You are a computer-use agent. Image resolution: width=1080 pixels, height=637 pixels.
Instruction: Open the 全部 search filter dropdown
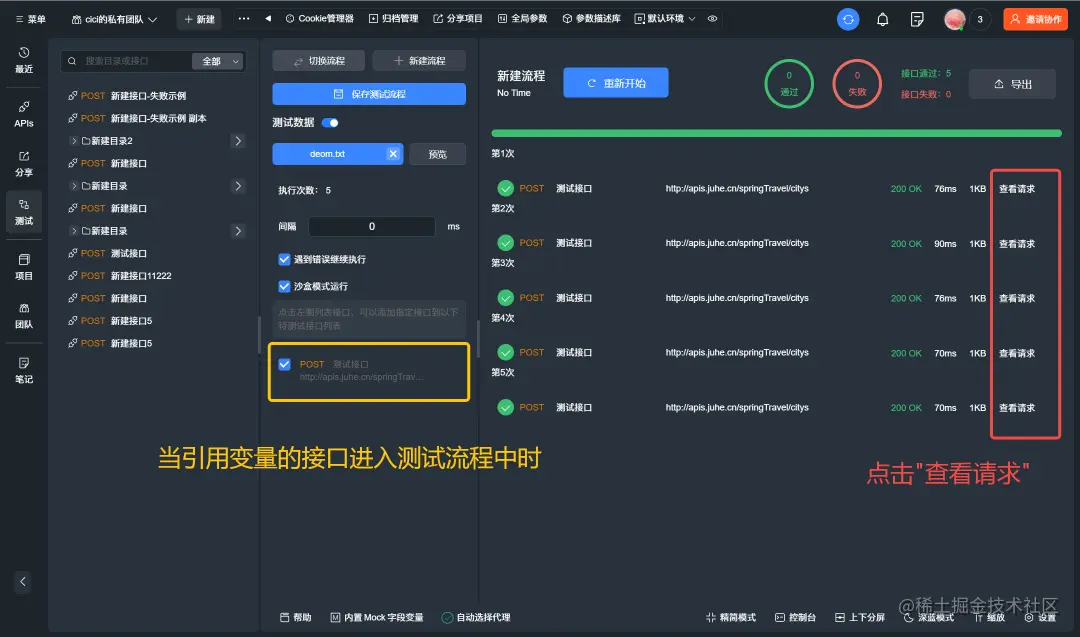point(218,61)
